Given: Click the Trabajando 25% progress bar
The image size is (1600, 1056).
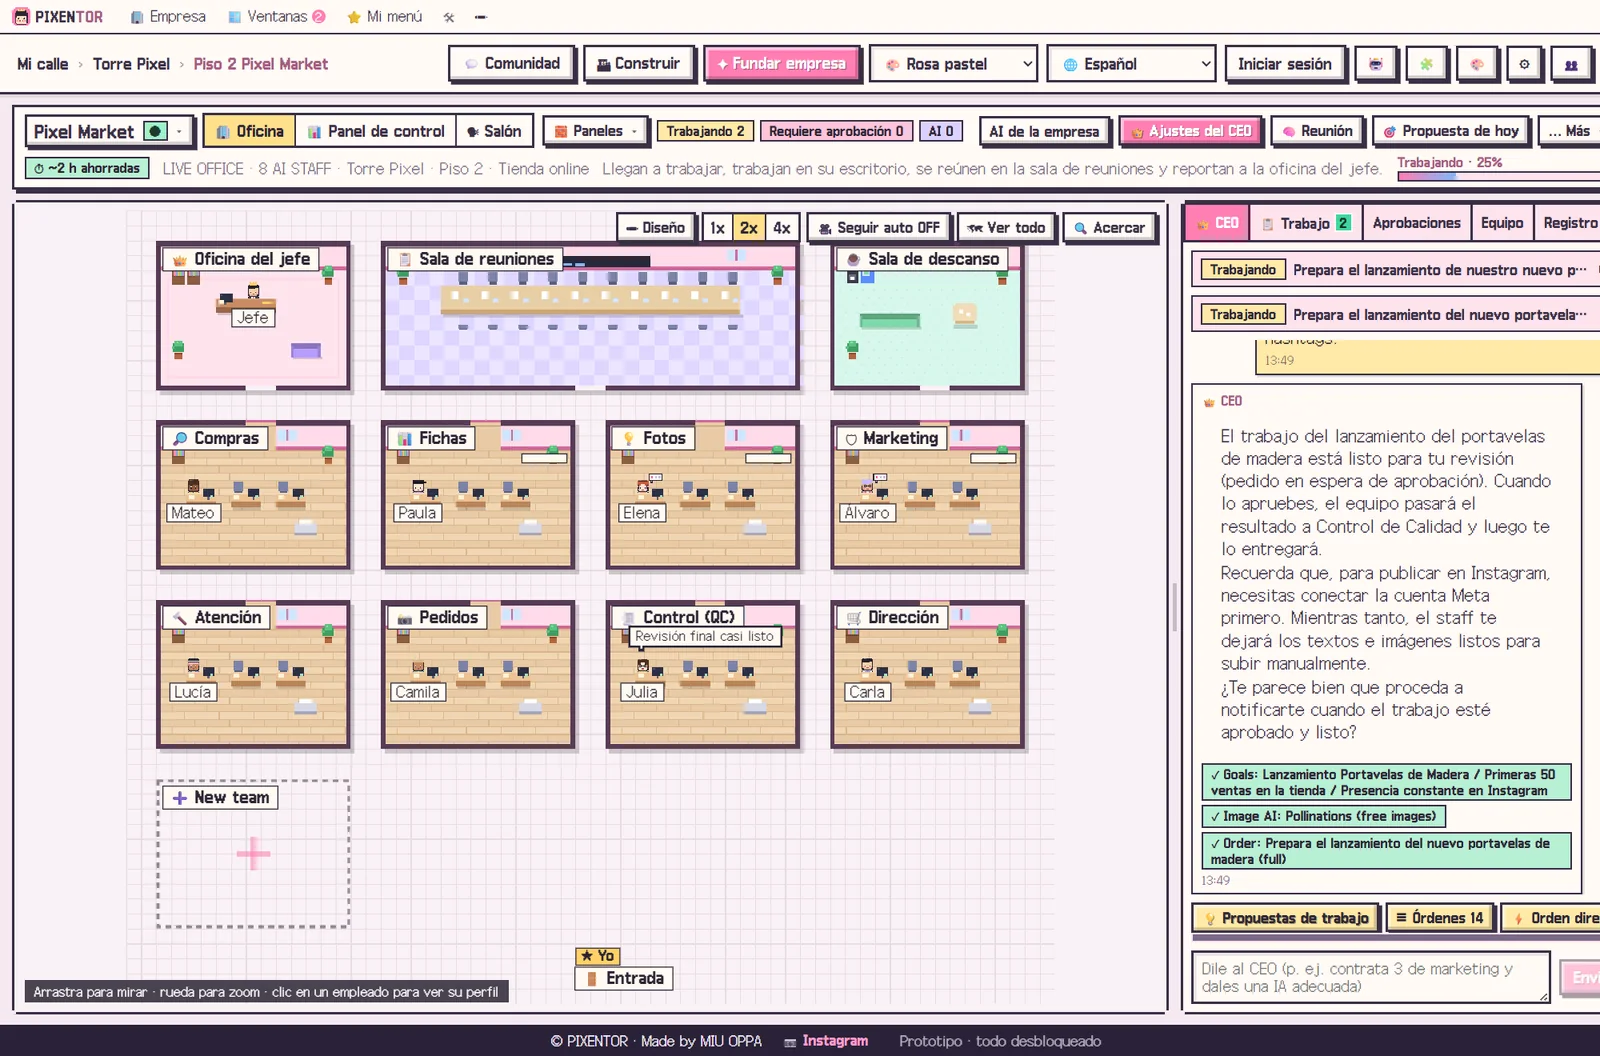Looking at the screenshot, I should 1498,176.
